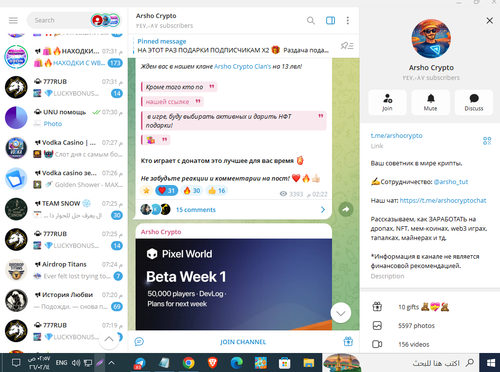
Task: Open the Vodka casino зе... chat from 07:26
Action: click(63, 179)
